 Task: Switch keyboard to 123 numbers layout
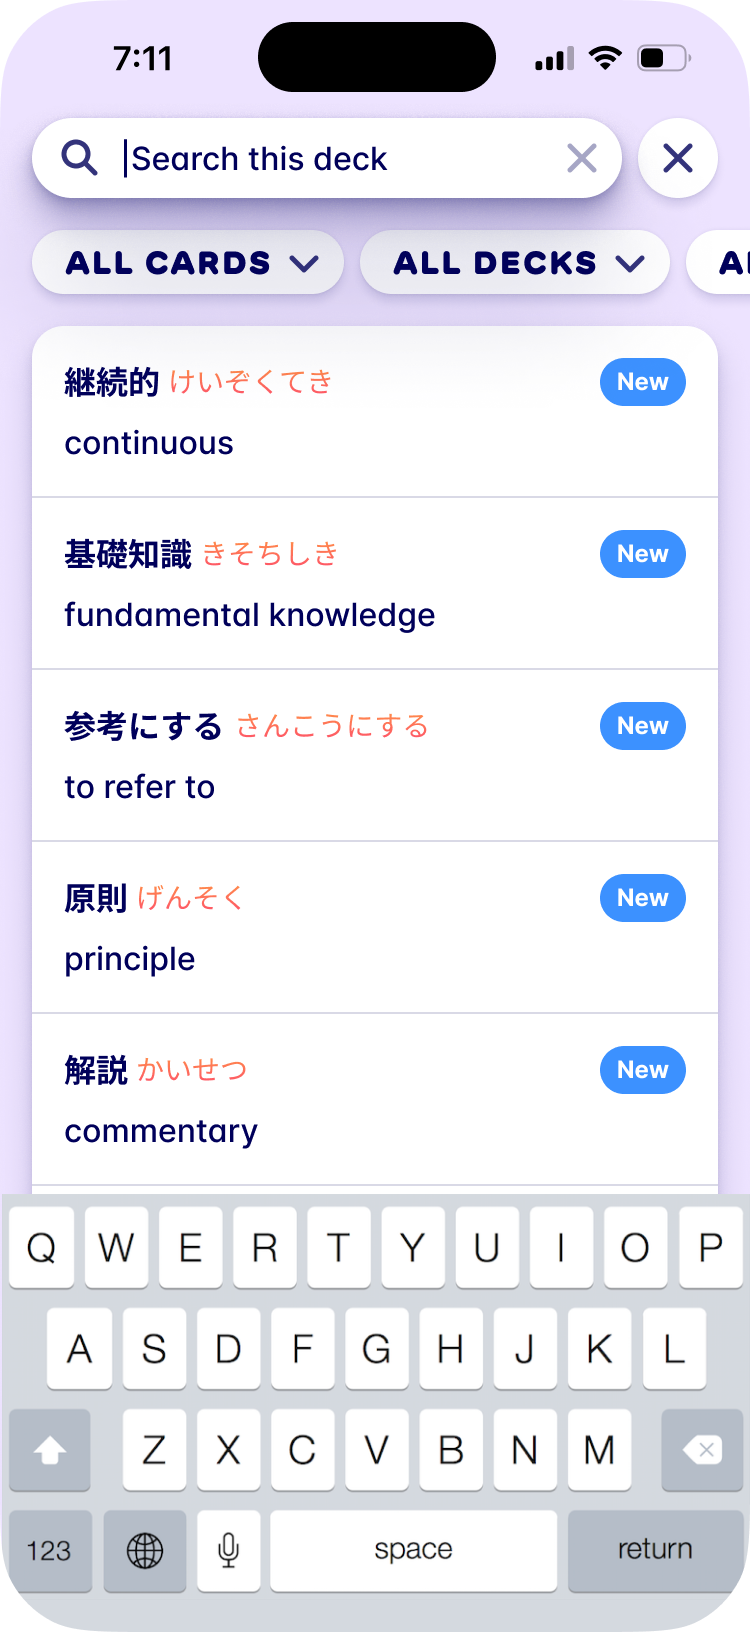49,1551
